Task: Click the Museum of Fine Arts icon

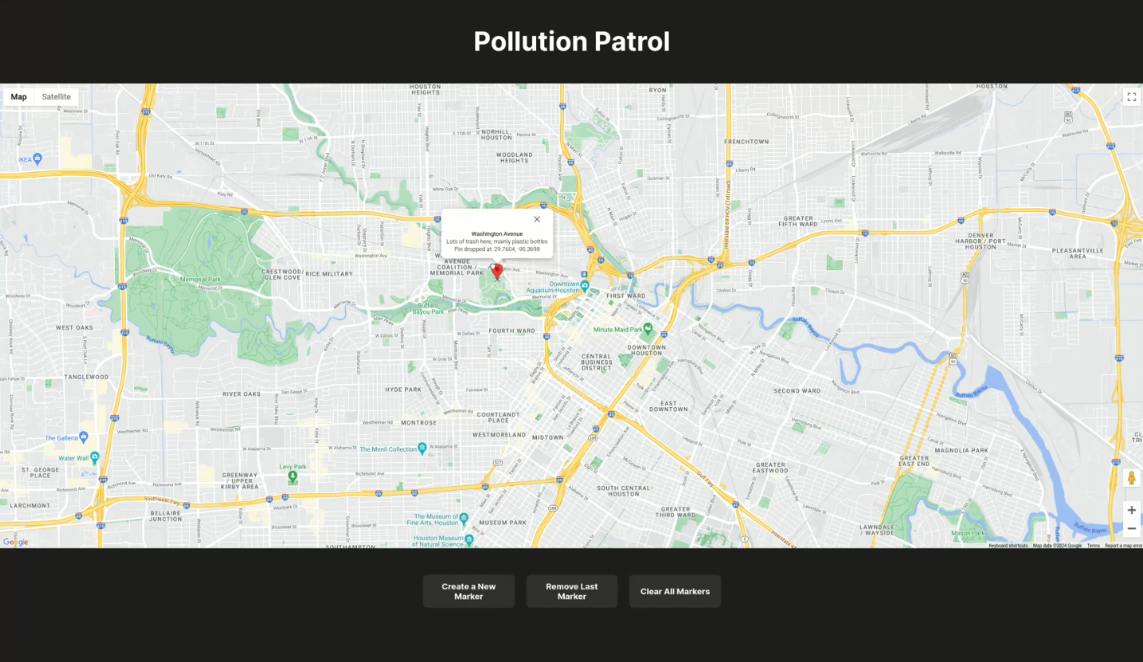Action: [463, 519]
